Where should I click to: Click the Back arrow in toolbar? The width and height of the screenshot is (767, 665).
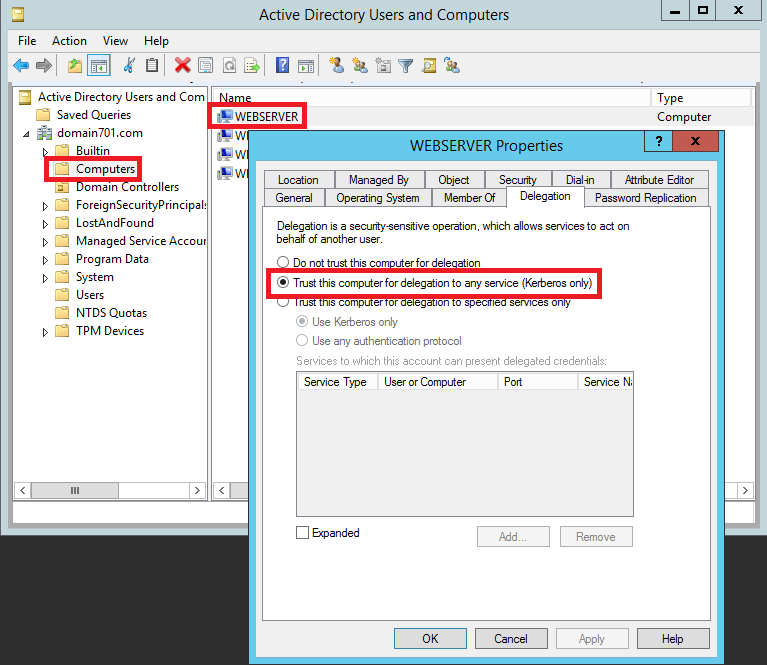point(21,66)
